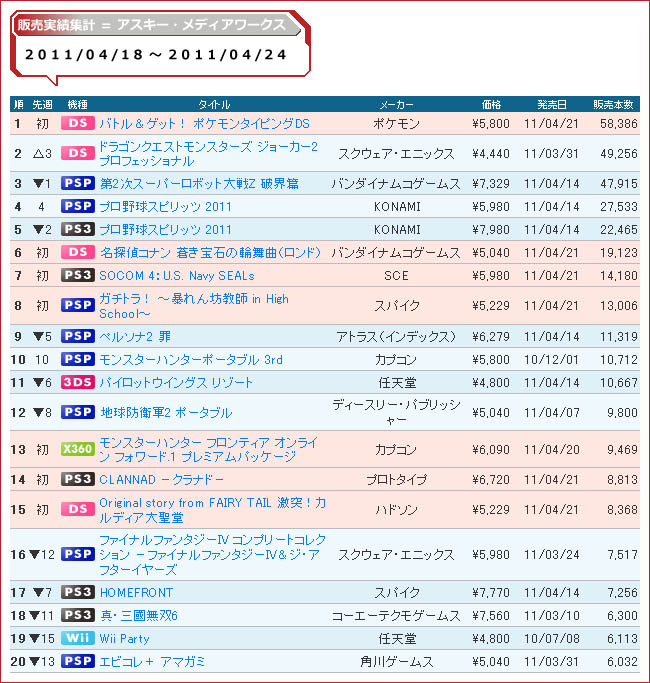The height and width of the screenshot is (683, 650).
Task: Open the Wii Party link
Action: [124, 639]
